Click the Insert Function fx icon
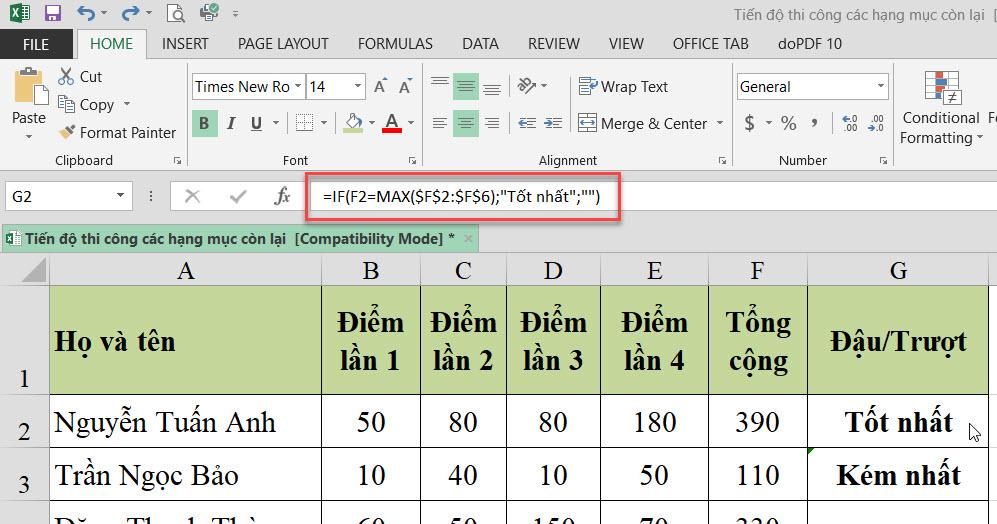Image resolution: width=997 pixels, height=524 pixels. [282, 196]
